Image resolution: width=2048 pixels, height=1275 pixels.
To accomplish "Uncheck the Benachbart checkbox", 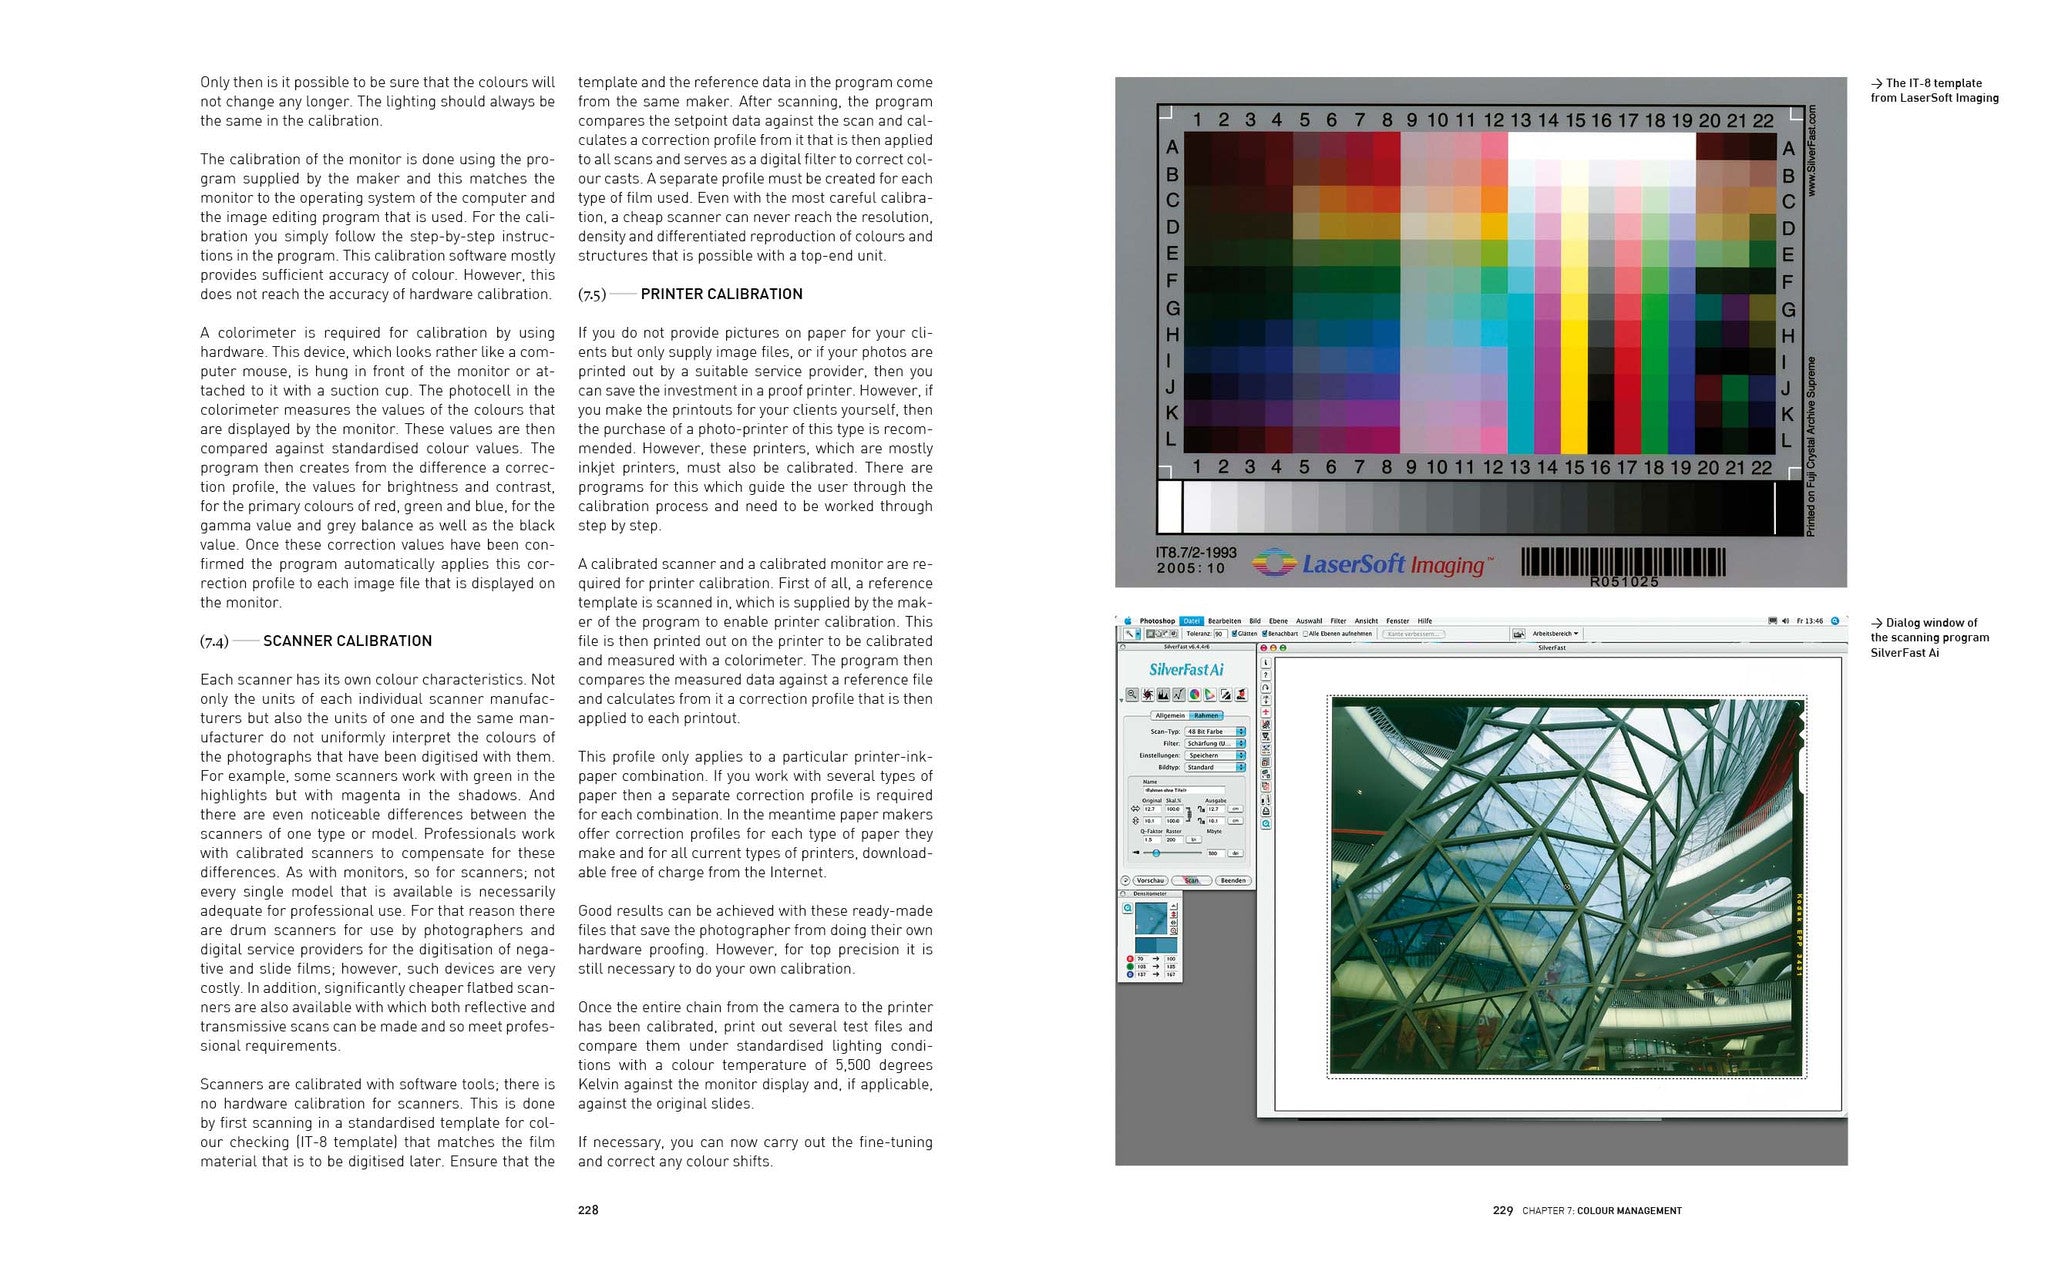I will [x=1264, y=633].
